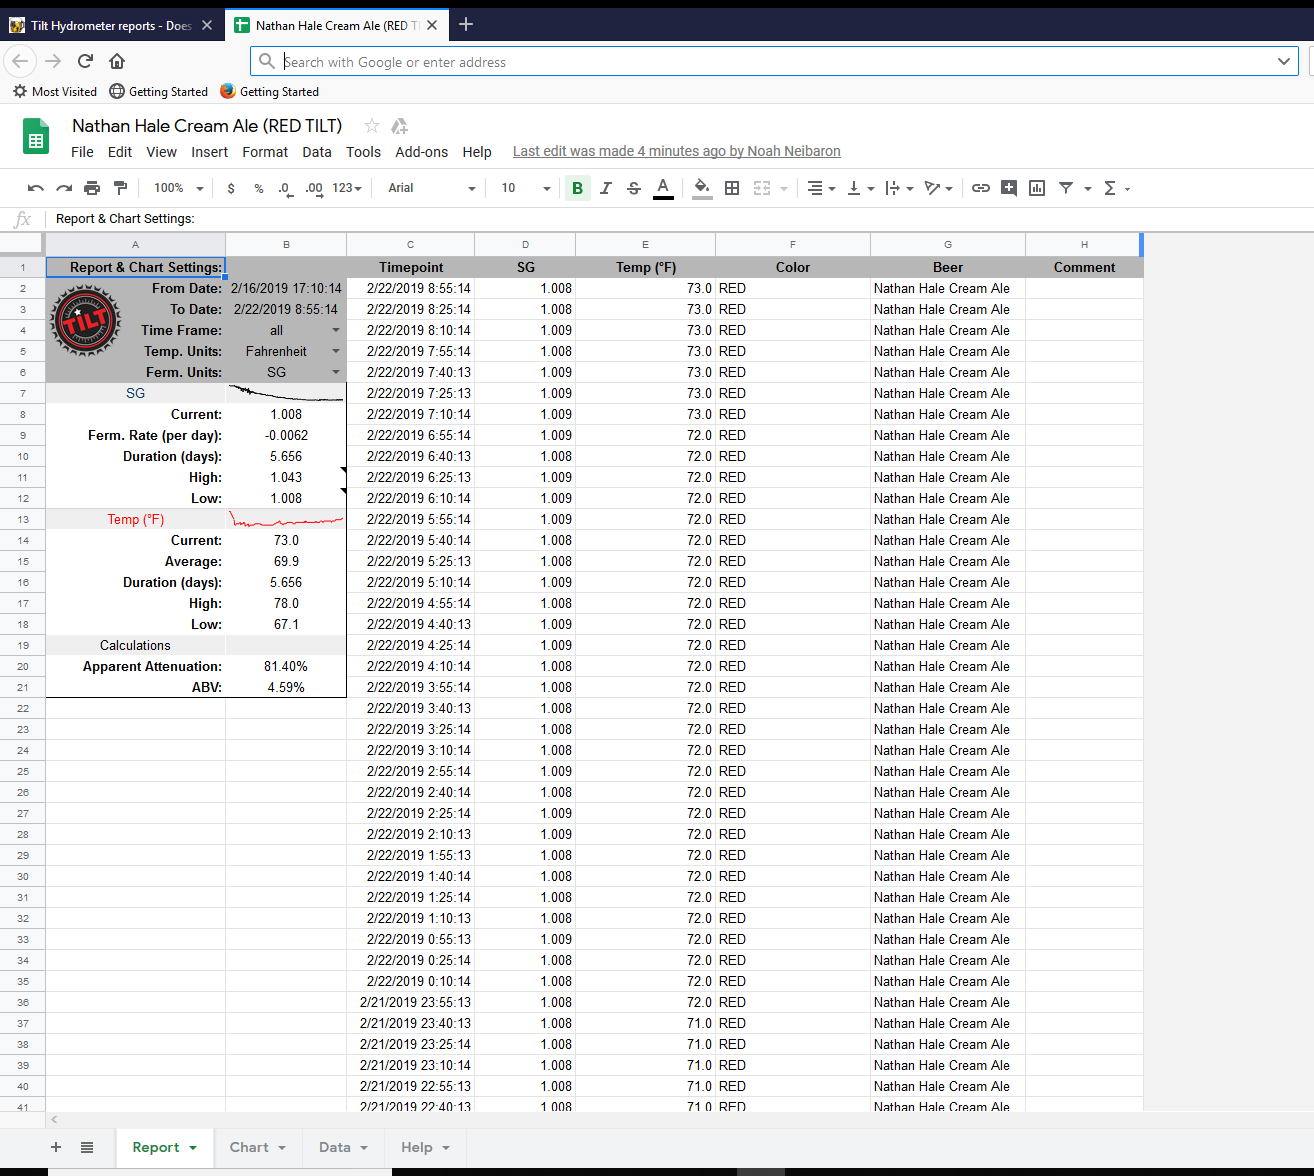1314x1176 pixels.
Task: Open the font size 10 dropdown
Action: tap(526, 188)
